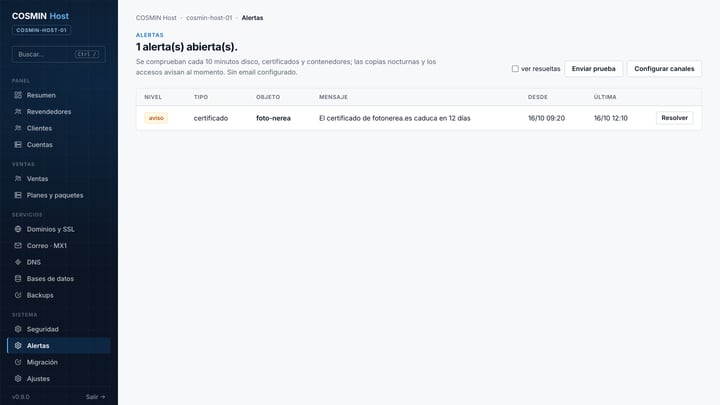Open the Seguridad page
This screenshot has height=405, width=720.
[59, 329]
